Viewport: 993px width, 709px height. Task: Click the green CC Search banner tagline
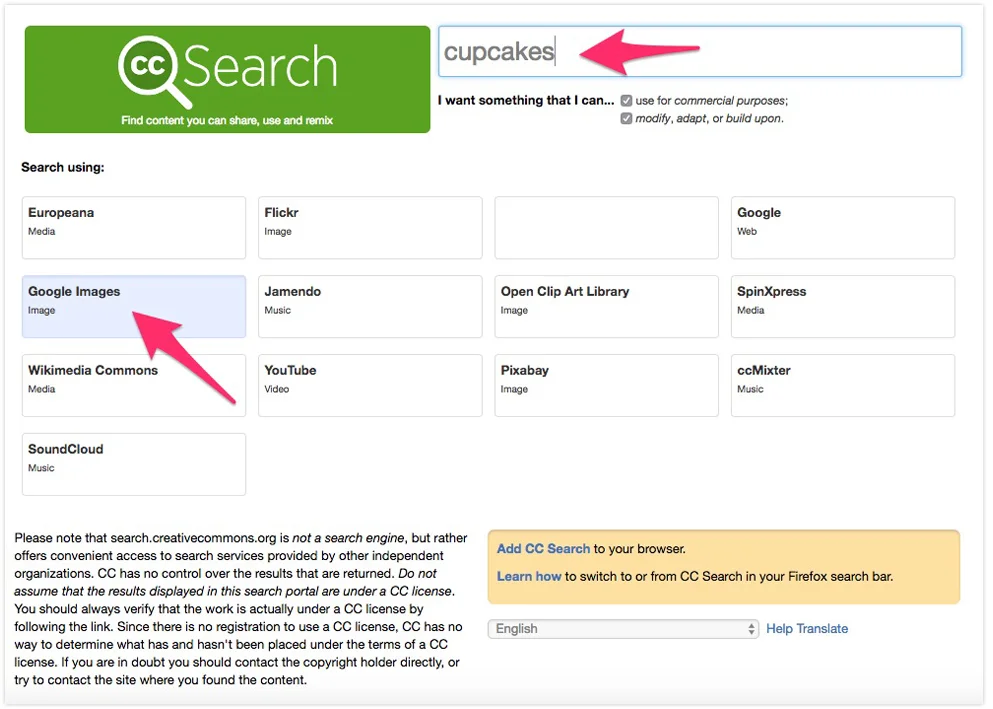pos(227,120)
